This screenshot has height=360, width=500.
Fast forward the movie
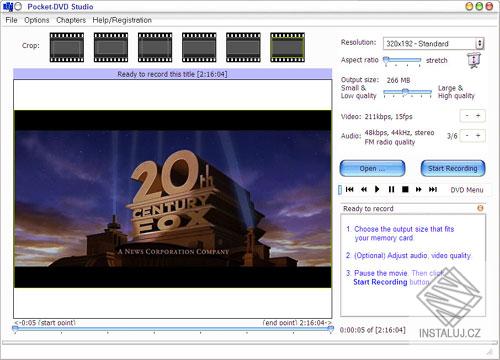click(x=419, y=189)
